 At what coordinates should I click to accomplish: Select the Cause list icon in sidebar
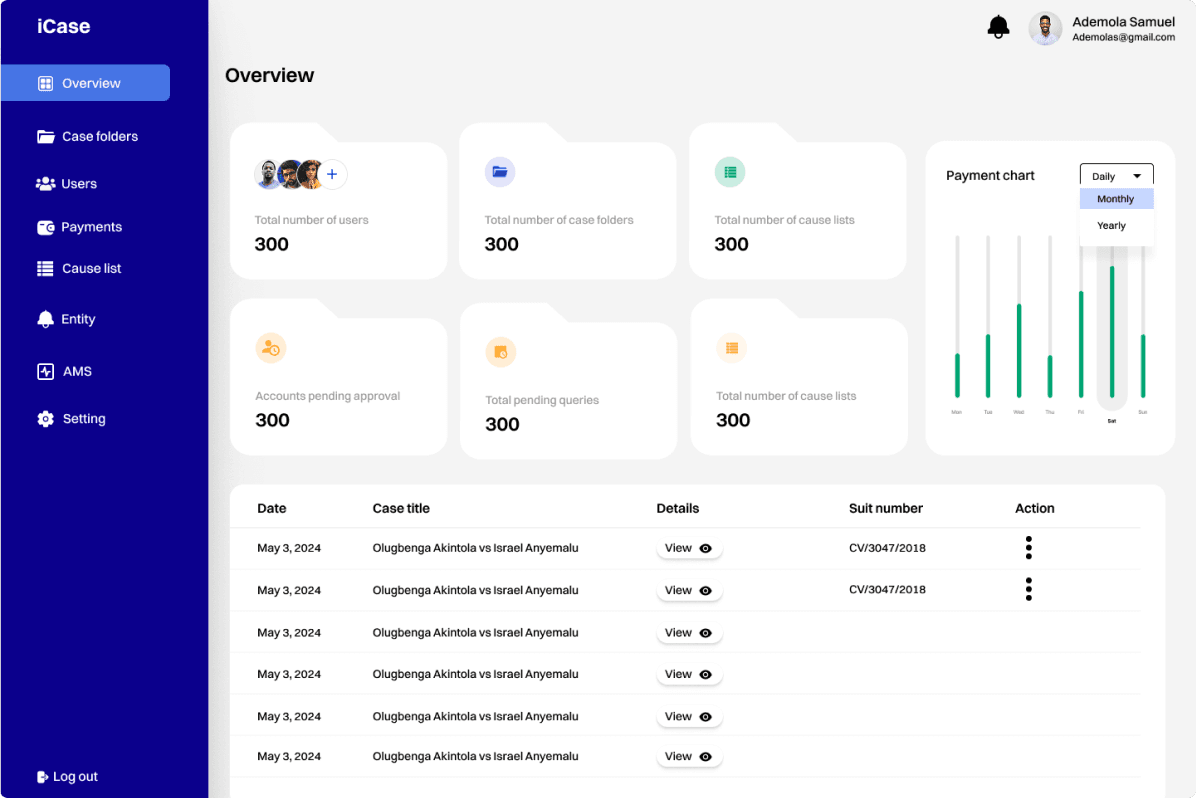pyautogui.click(x=46, y=268)
